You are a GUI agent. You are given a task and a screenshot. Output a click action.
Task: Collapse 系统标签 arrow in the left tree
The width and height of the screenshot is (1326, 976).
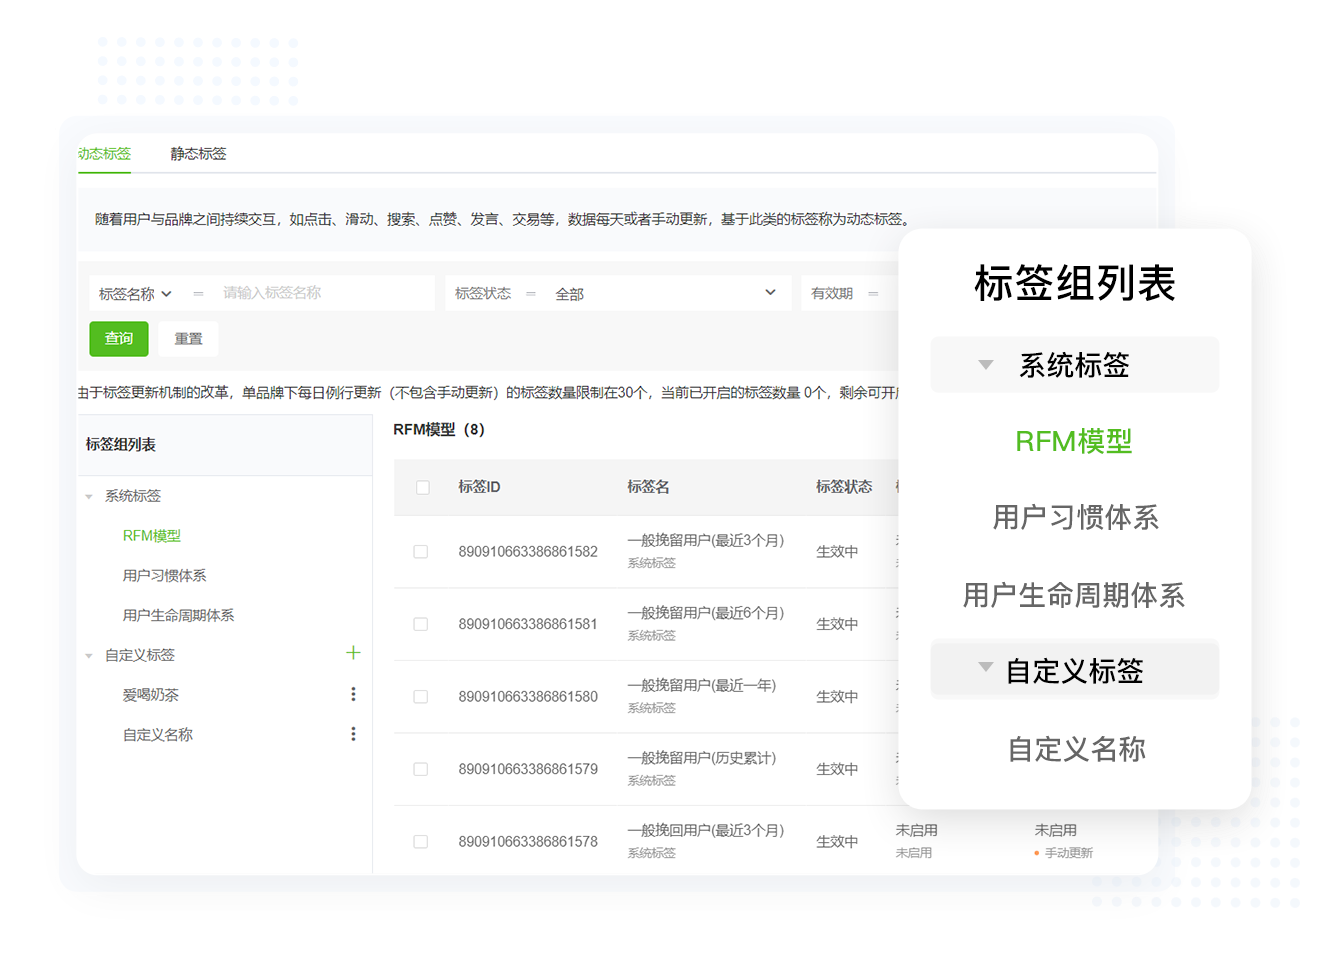(89, 496)
